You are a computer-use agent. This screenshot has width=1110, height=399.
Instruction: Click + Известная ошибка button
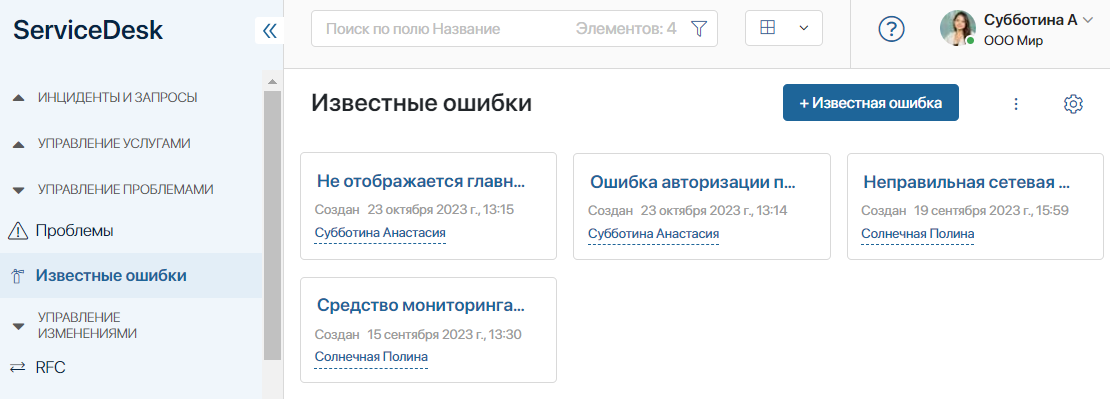tap(871, 103)
